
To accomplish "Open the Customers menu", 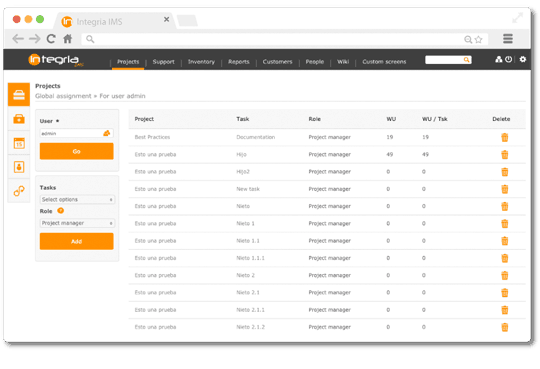I will [278, 62].
